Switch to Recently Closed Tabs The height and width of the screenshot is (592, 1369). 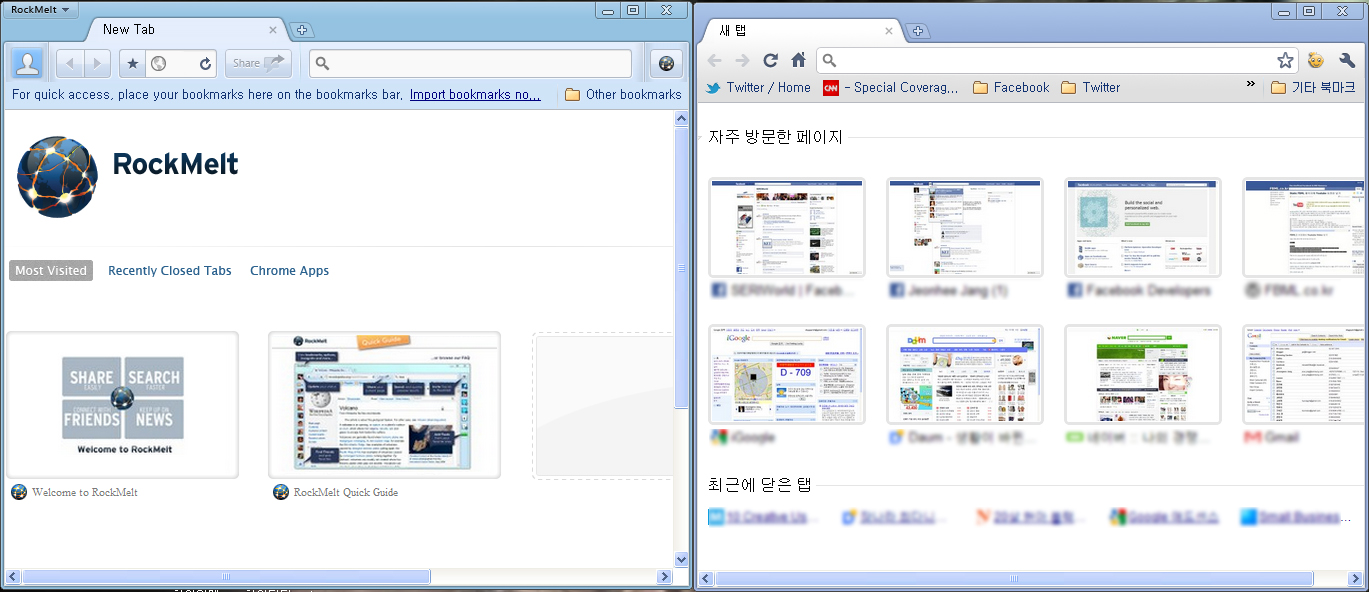pos(170,270)
